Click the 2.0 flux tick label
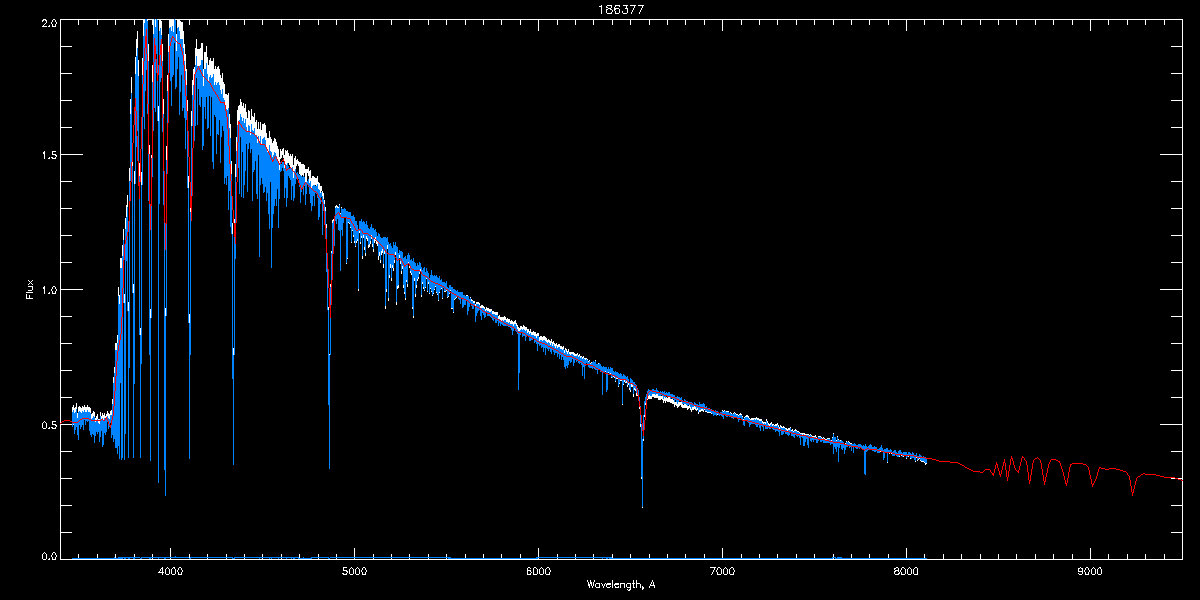This screenshot has height=600, width=1200. click(x=47, y=21)
